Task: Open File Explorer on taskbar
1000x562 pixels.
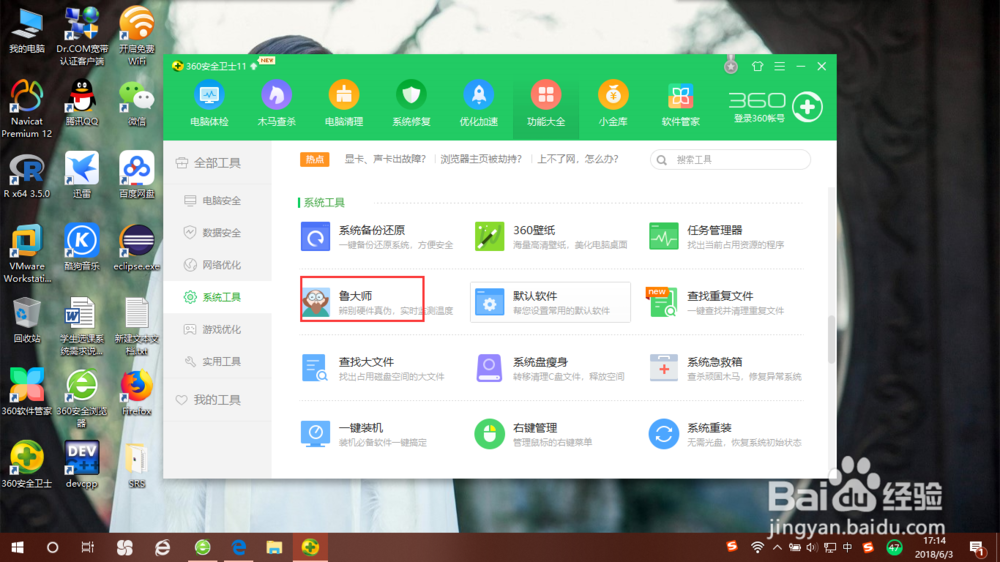Action: coord(274,547)
